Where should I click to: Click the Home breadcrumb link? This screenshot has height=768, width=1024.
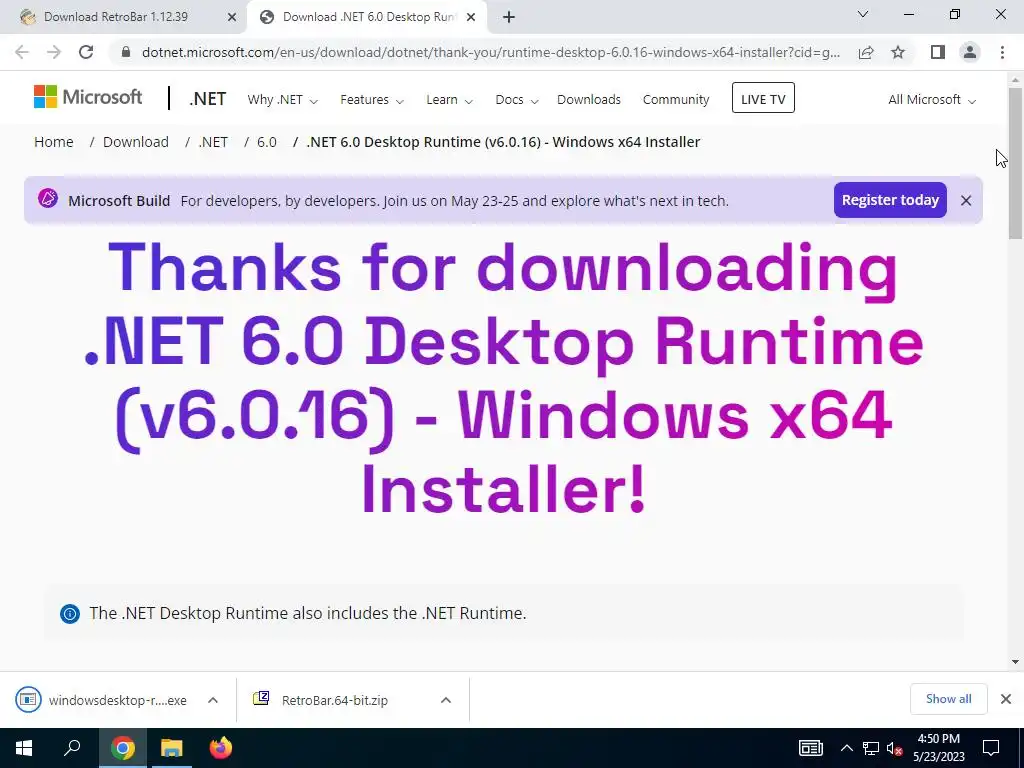point(54,142)
